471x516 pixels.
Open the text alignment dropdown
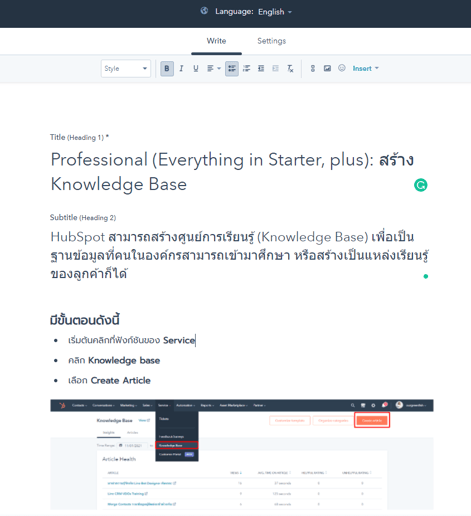[x=214, y=69]
